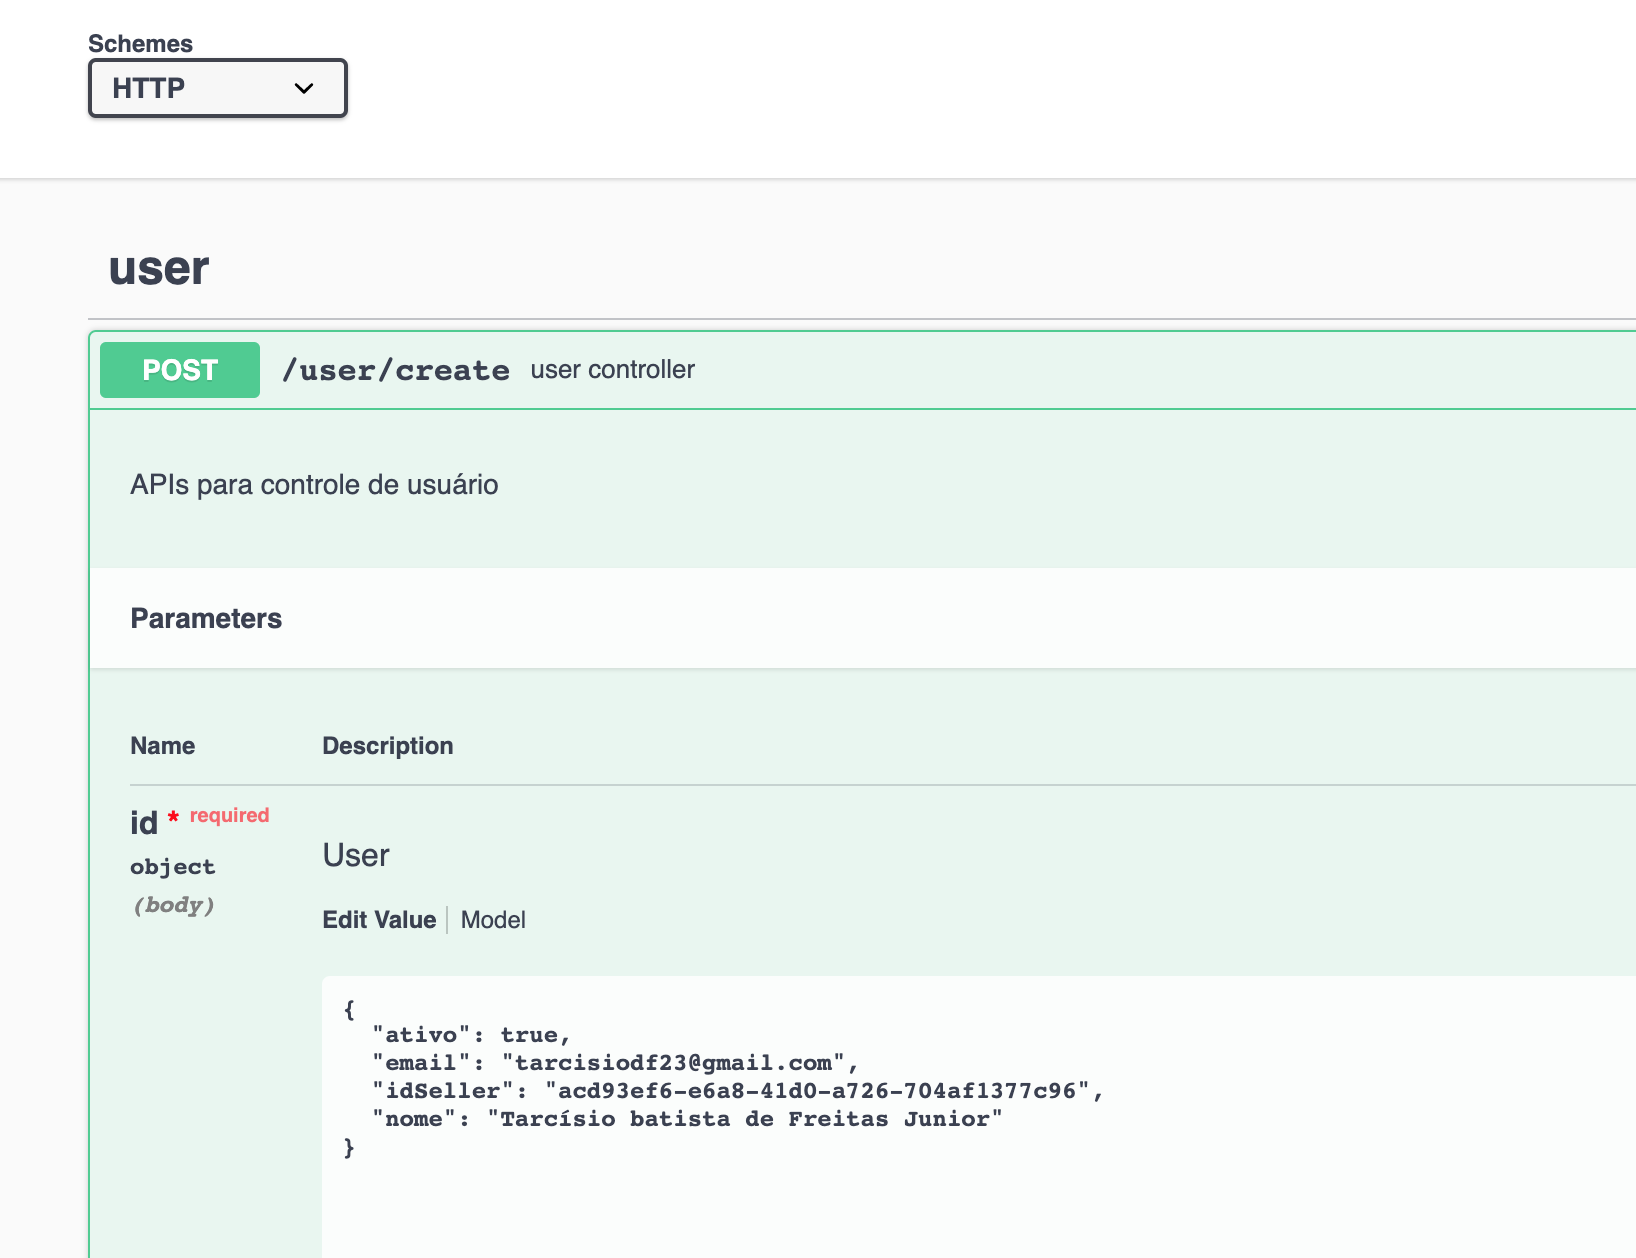The height and width of the screenshot is (1258, 1636).
Task: Expand the Parameters section header
Action: (205, 618)
